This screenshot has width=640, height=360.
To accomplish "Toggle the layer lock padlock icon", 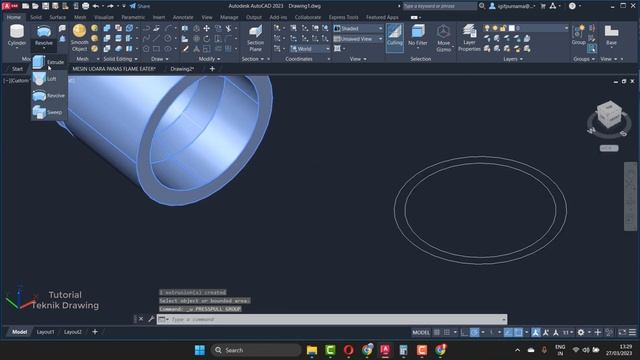I will coord(503,28).
